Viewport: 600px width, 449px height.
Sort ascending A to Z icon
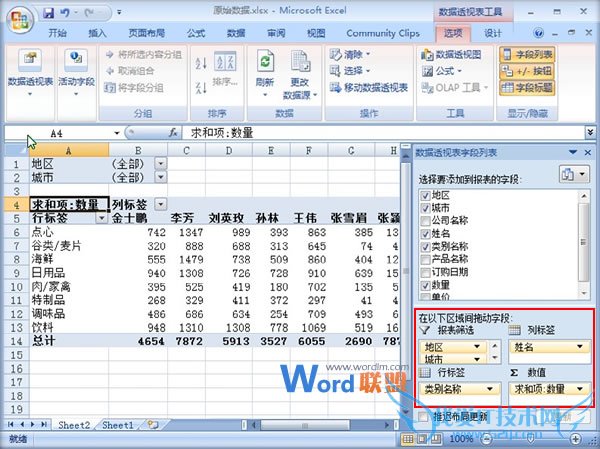(201, 63)
